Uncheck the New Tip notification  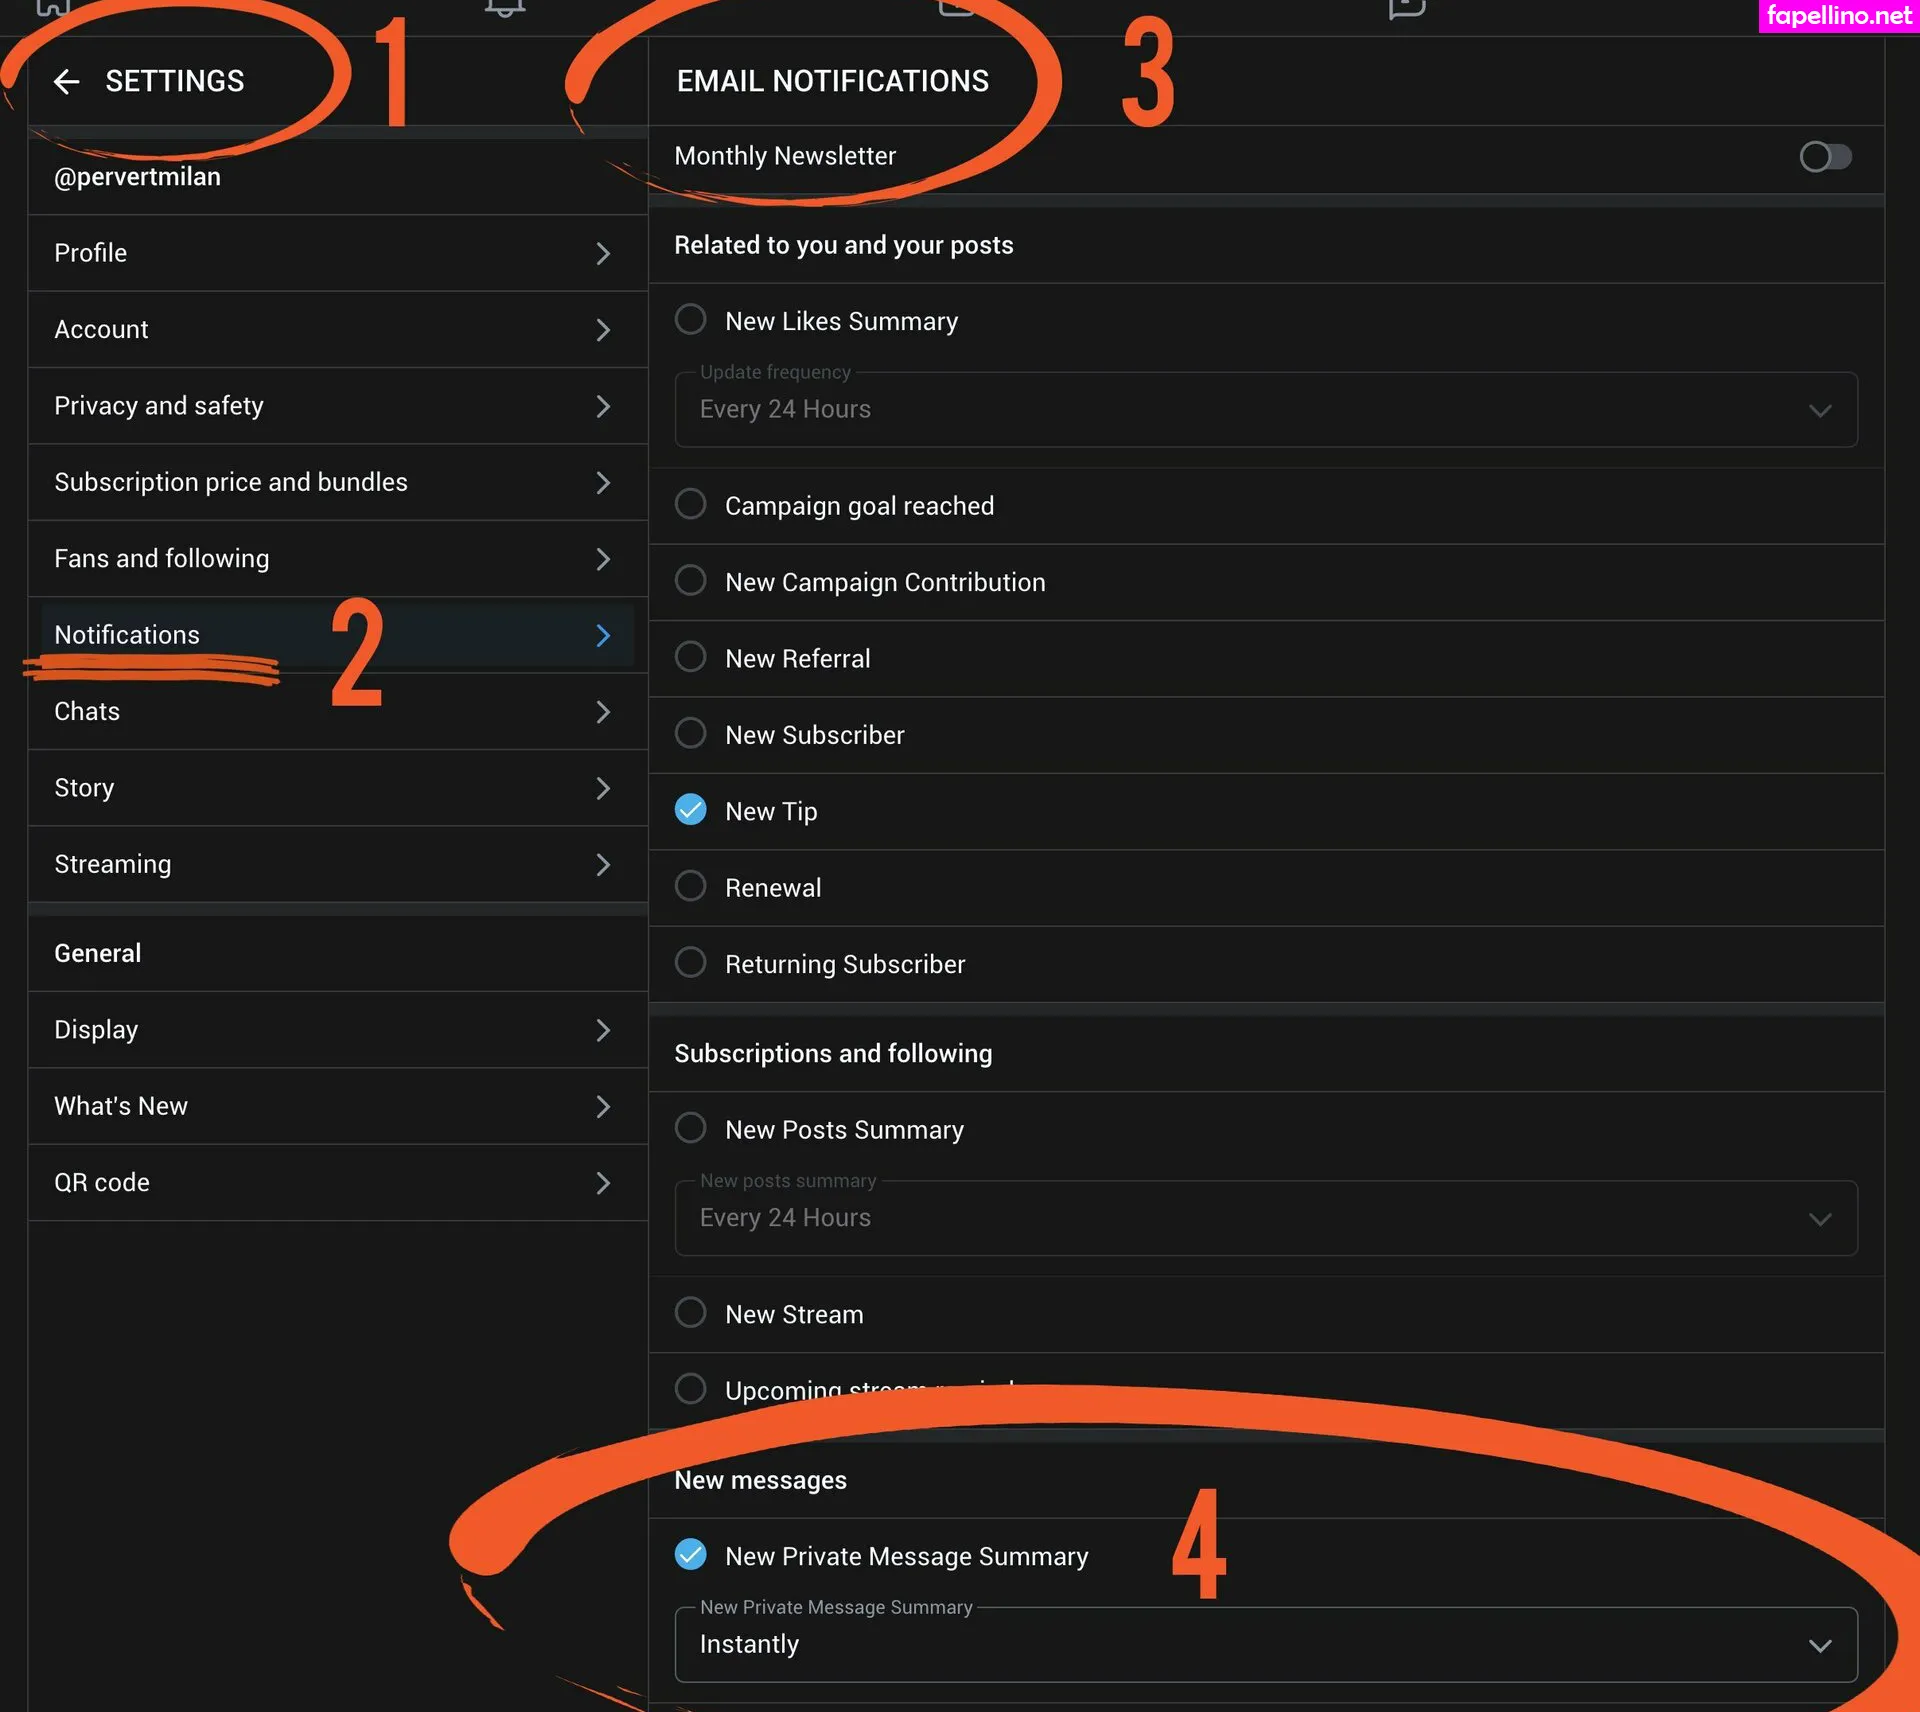[x=690, y=810]
